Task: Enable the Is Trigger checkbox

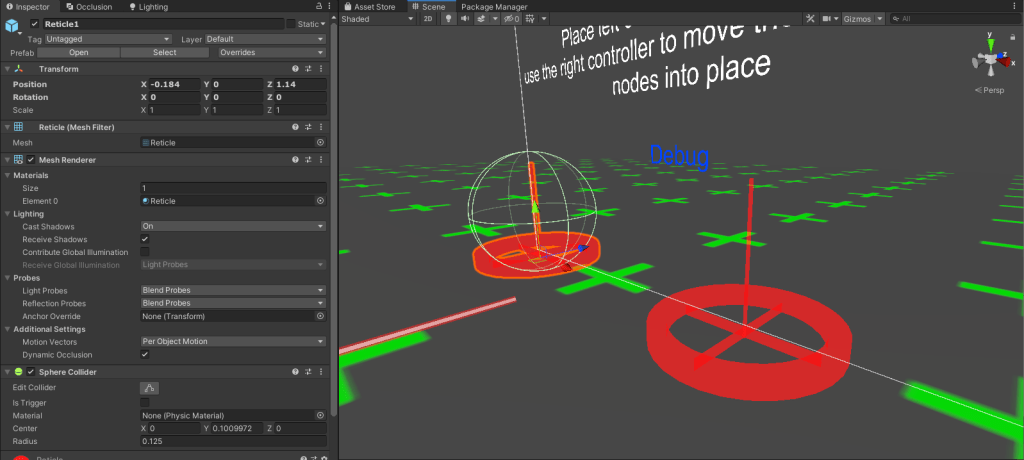Action: (145, 402)
